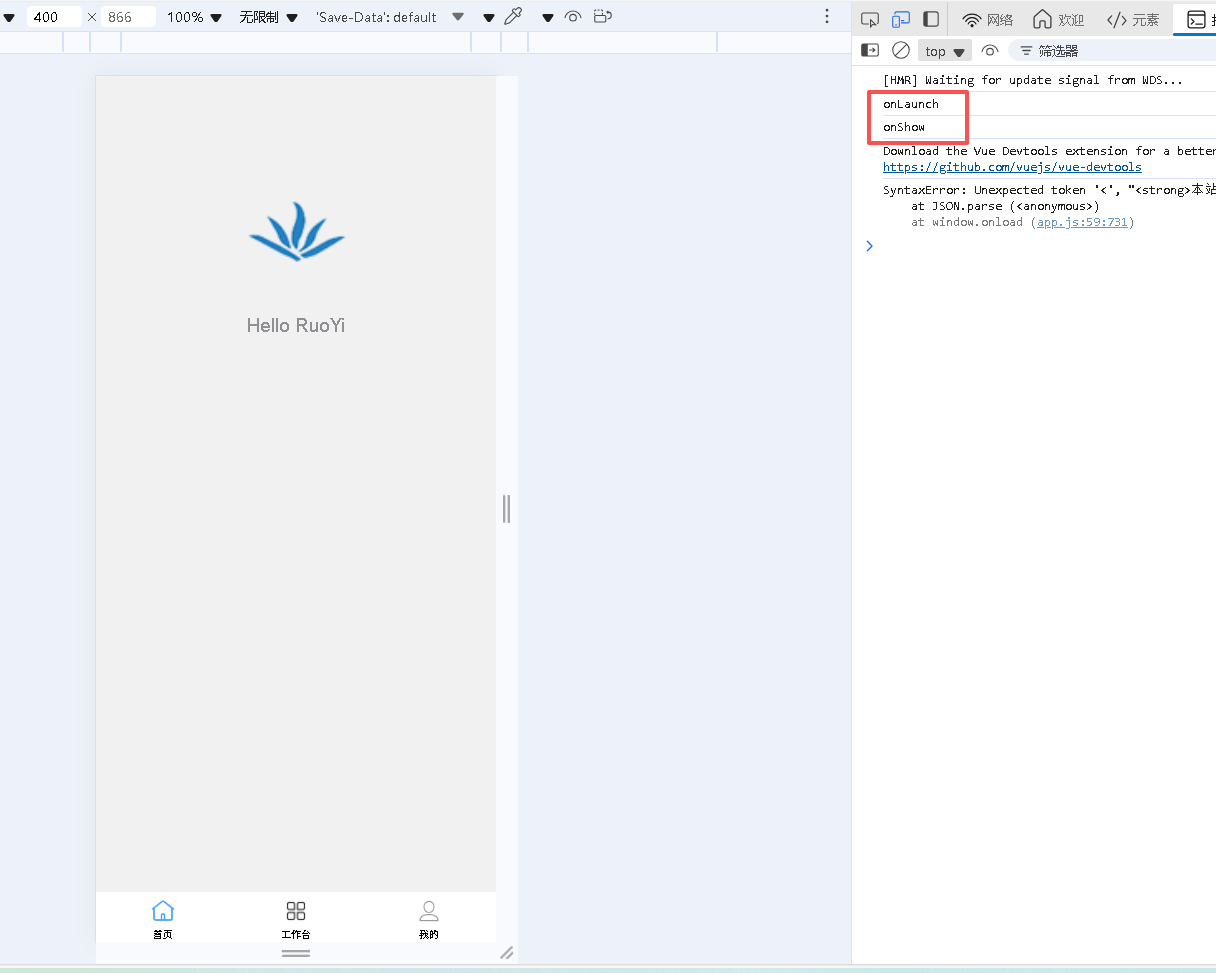
Task: Tap the 首页 home icon
Action: (163, 911)
